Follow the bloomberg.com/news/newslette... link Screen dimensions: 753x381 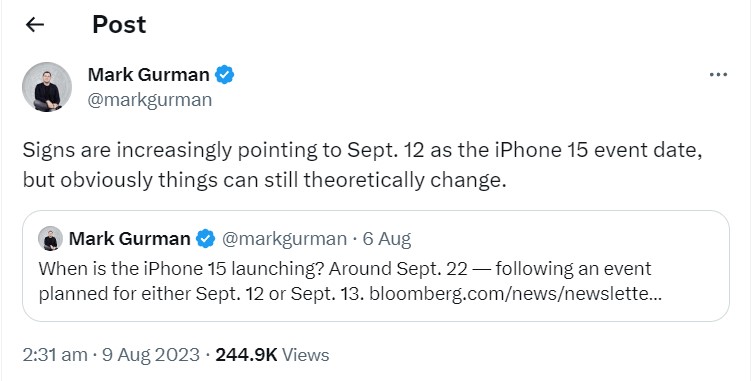tap(515, 294)
